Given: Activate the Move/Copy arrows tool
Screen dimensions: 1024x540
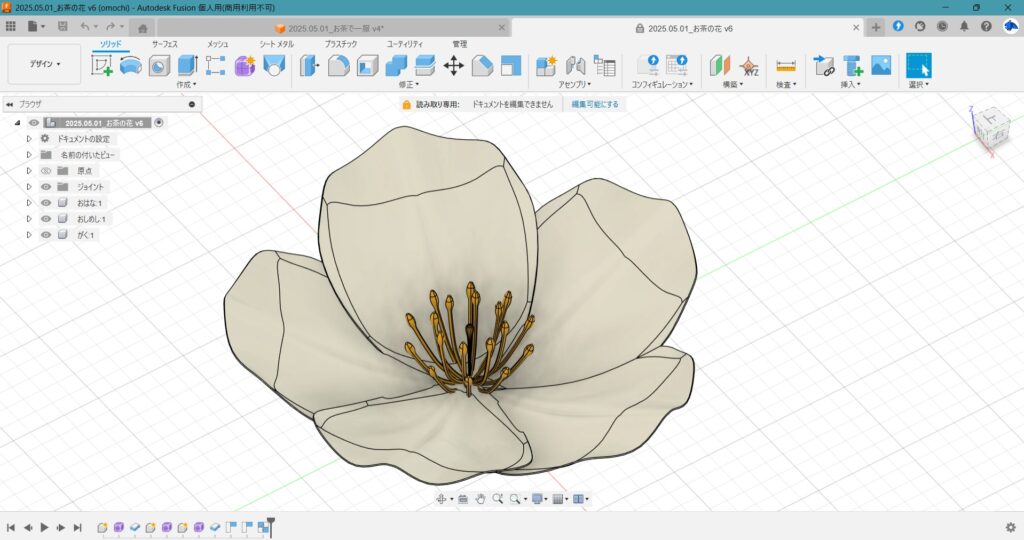Looking at the screenshot, I should tap(453, 66).
